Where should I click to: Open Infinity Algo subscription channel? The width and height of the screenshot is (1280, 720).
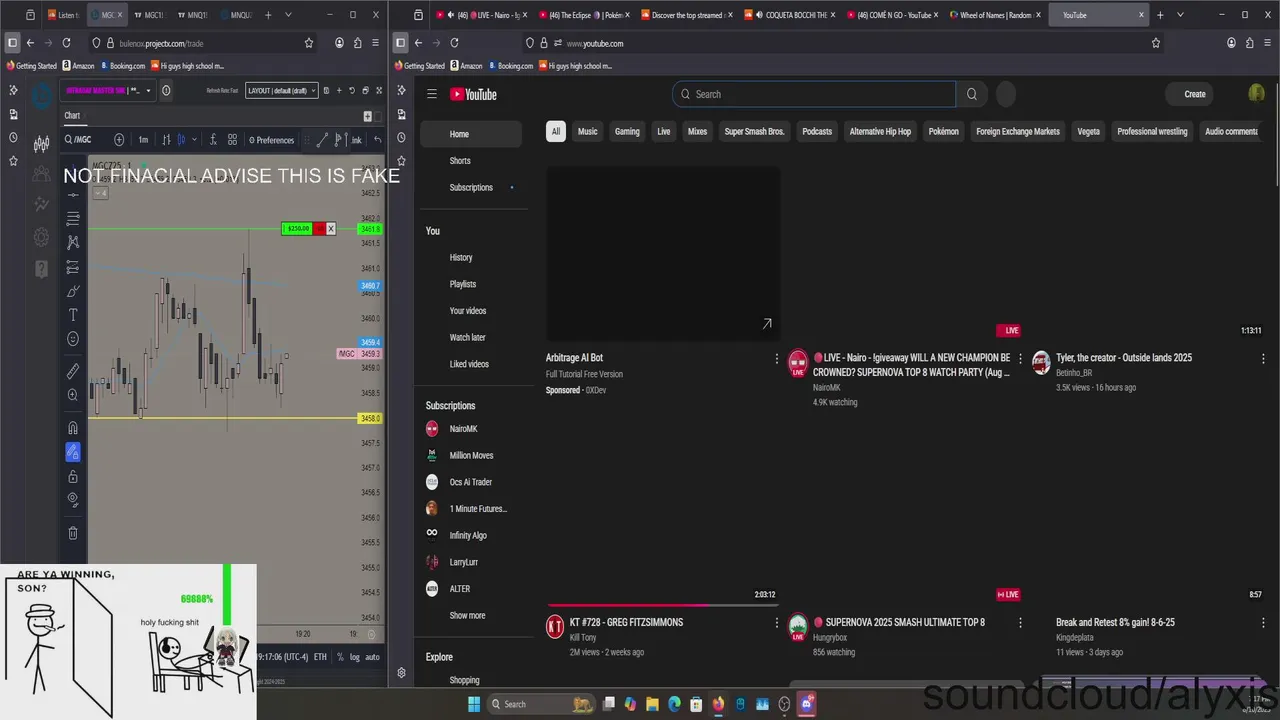tap(471, 536)
